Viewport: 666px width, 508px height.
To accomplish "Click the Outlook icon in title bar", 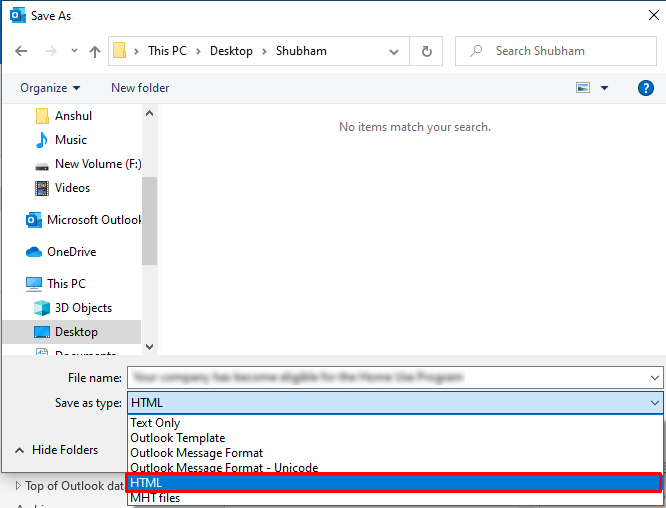I will 17,16.
